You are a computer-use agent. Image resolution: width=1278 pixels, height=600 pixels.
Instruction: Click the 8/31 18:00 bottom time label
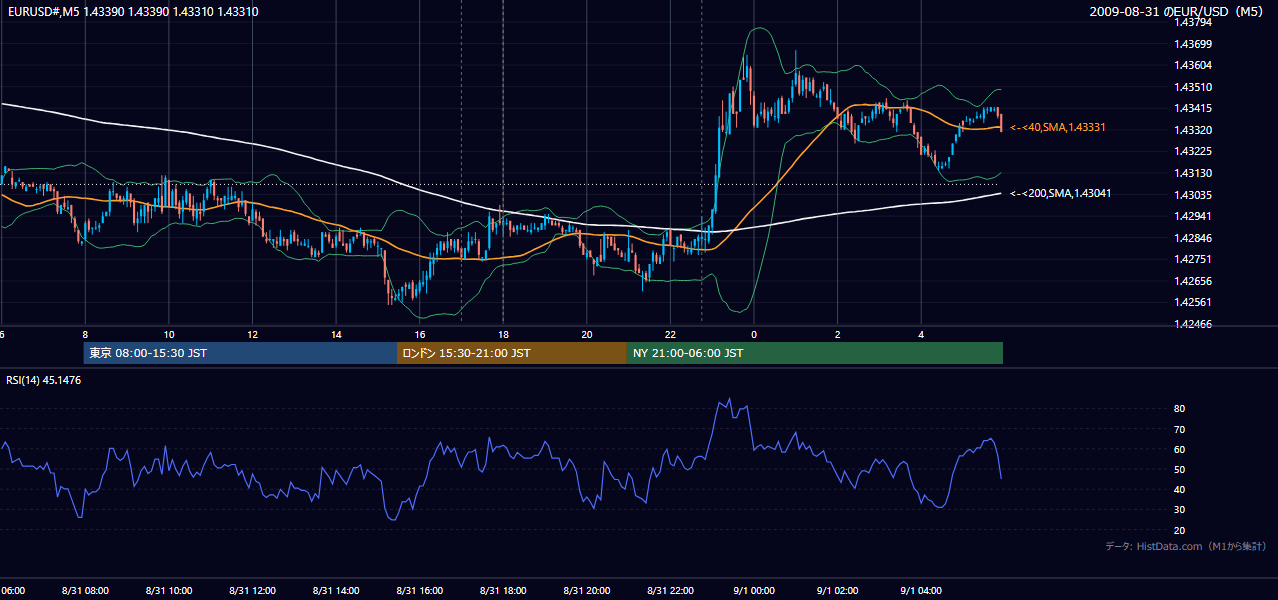pyautogui.click(x=503, y=591)
